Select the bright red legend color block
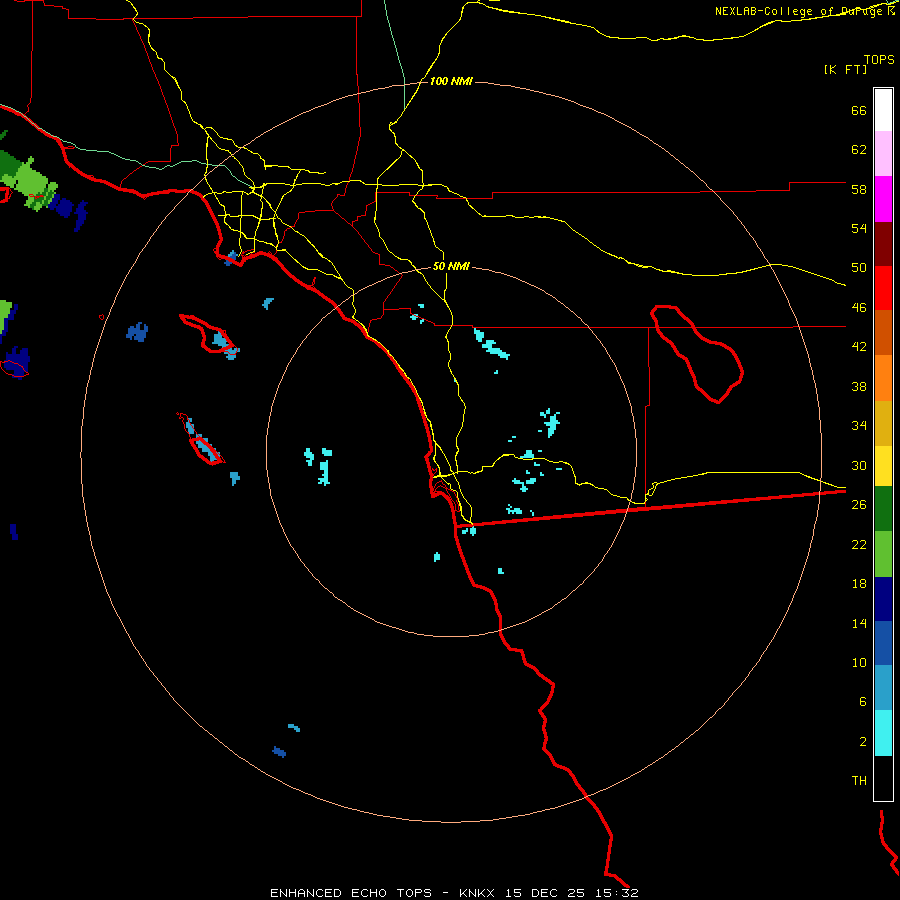The width and height of the screenshot is (900, 900). (883, 288)
